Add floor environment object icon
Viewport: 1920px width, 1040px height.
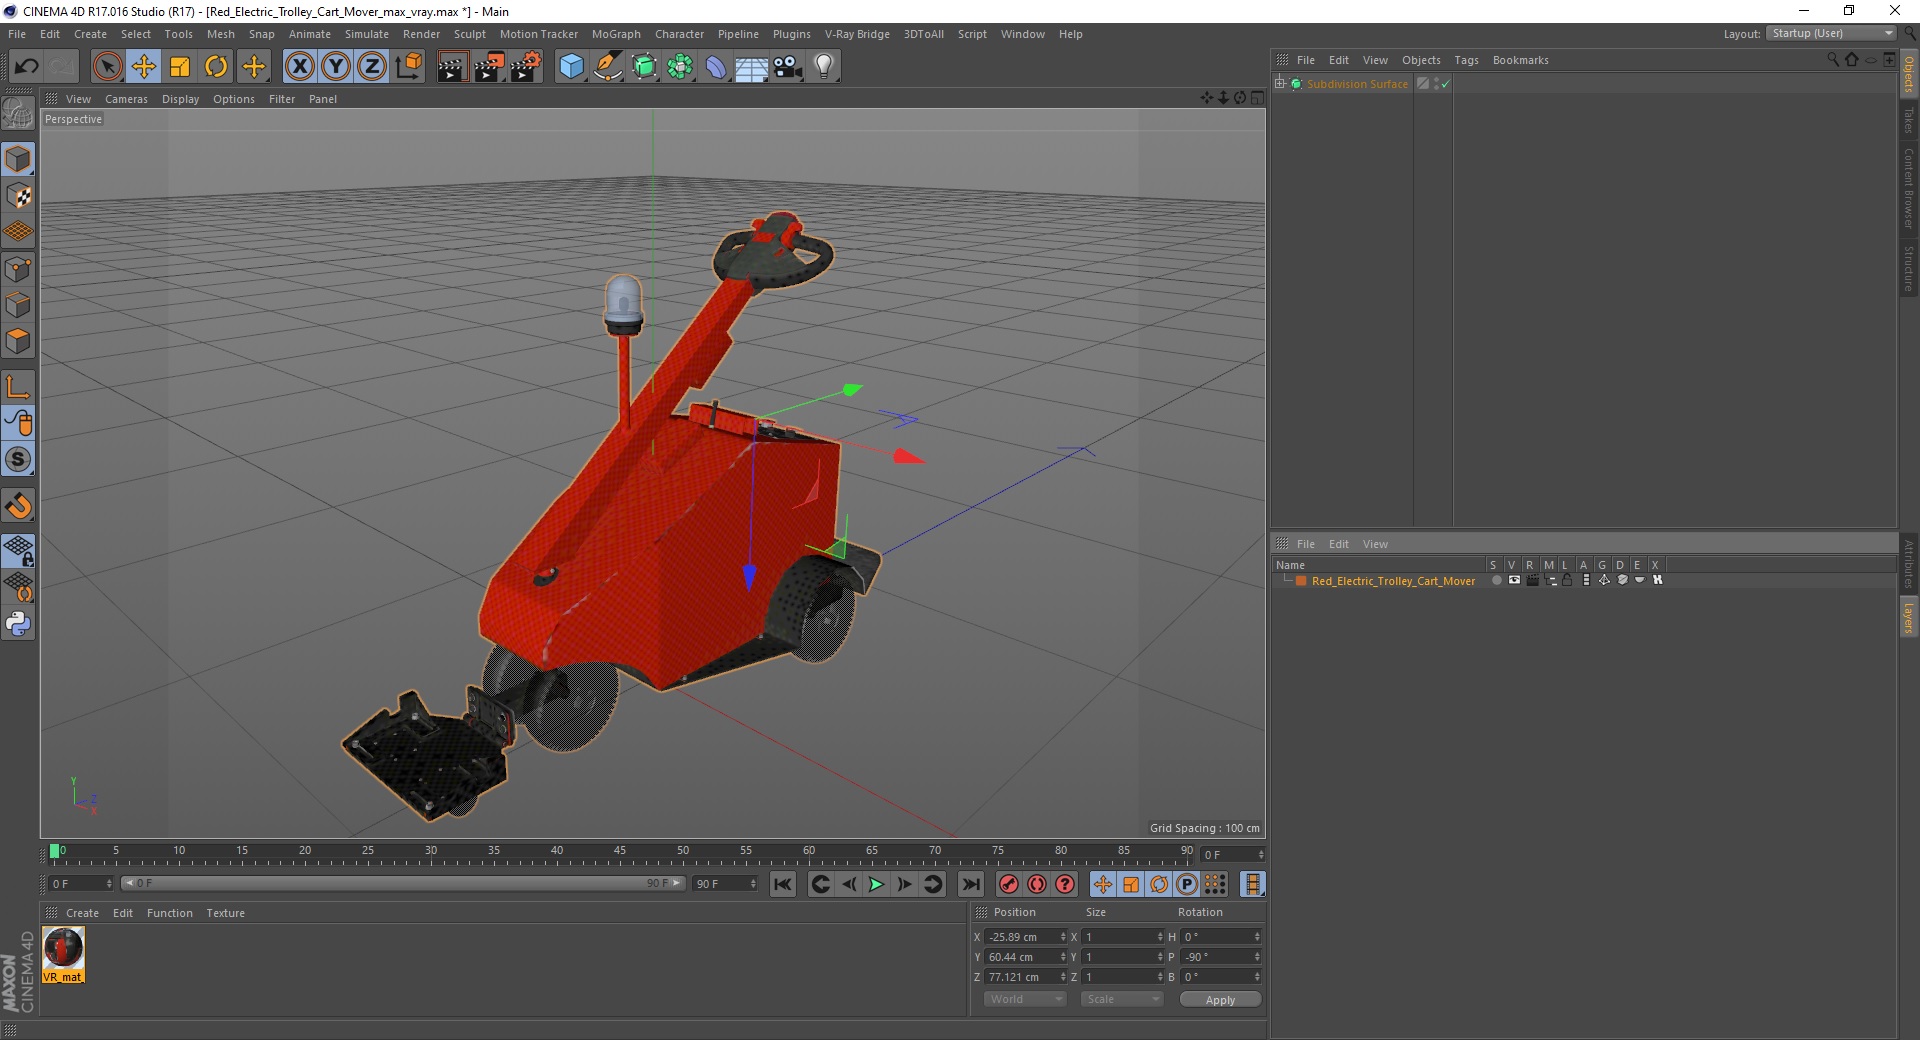tap(752, 67)
